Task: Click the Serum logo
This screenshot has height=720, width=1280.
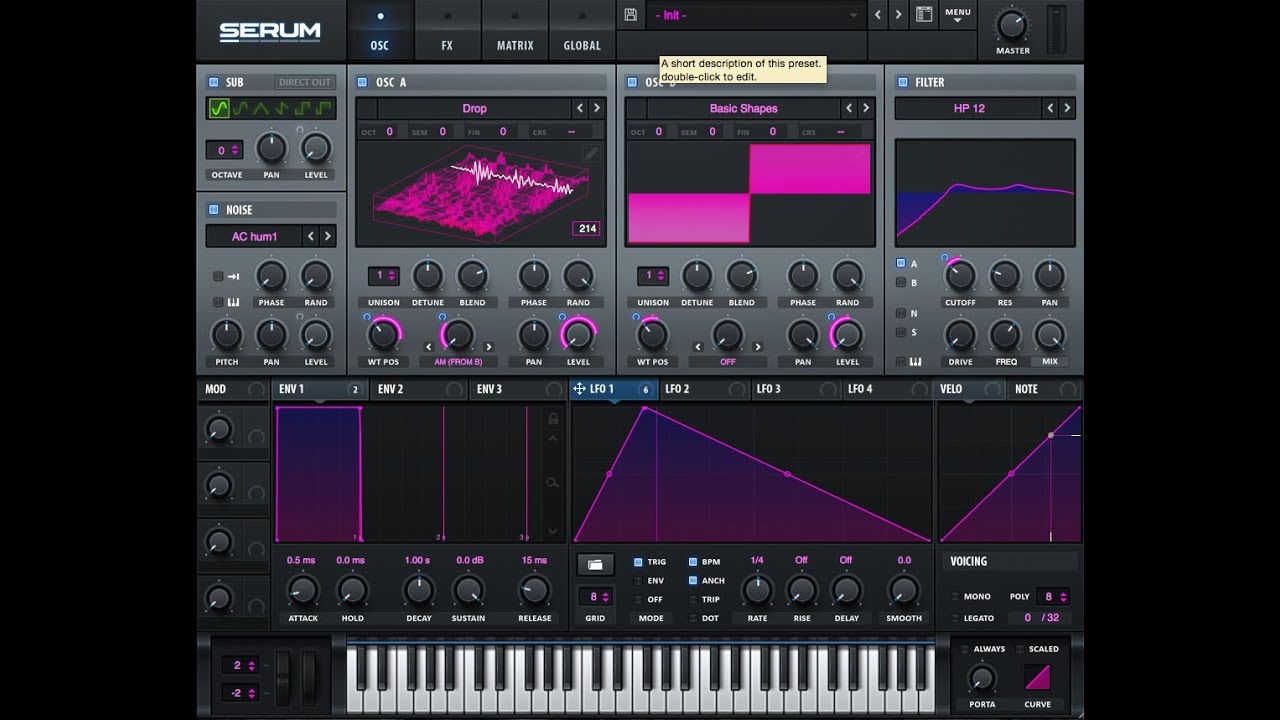Action: (x=270, y=31)
